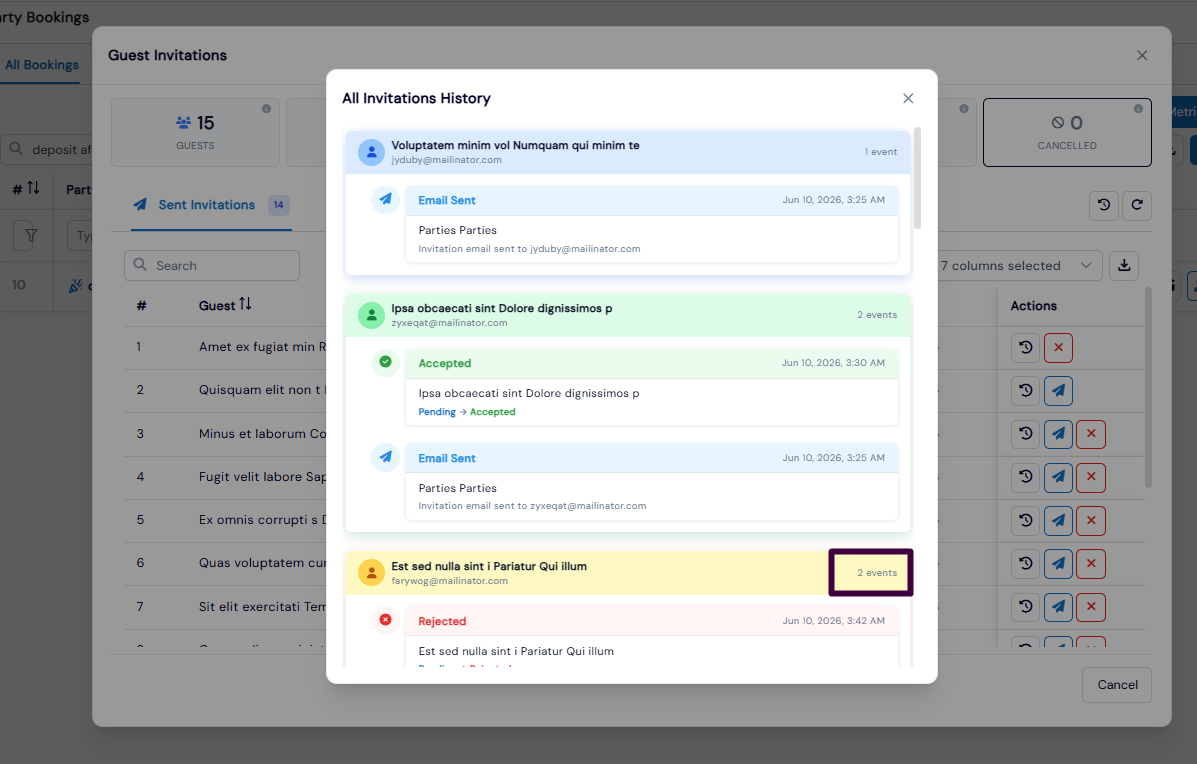Click the info icon on GUESTS card
The image size is (1197, 764).
[266, 108]
